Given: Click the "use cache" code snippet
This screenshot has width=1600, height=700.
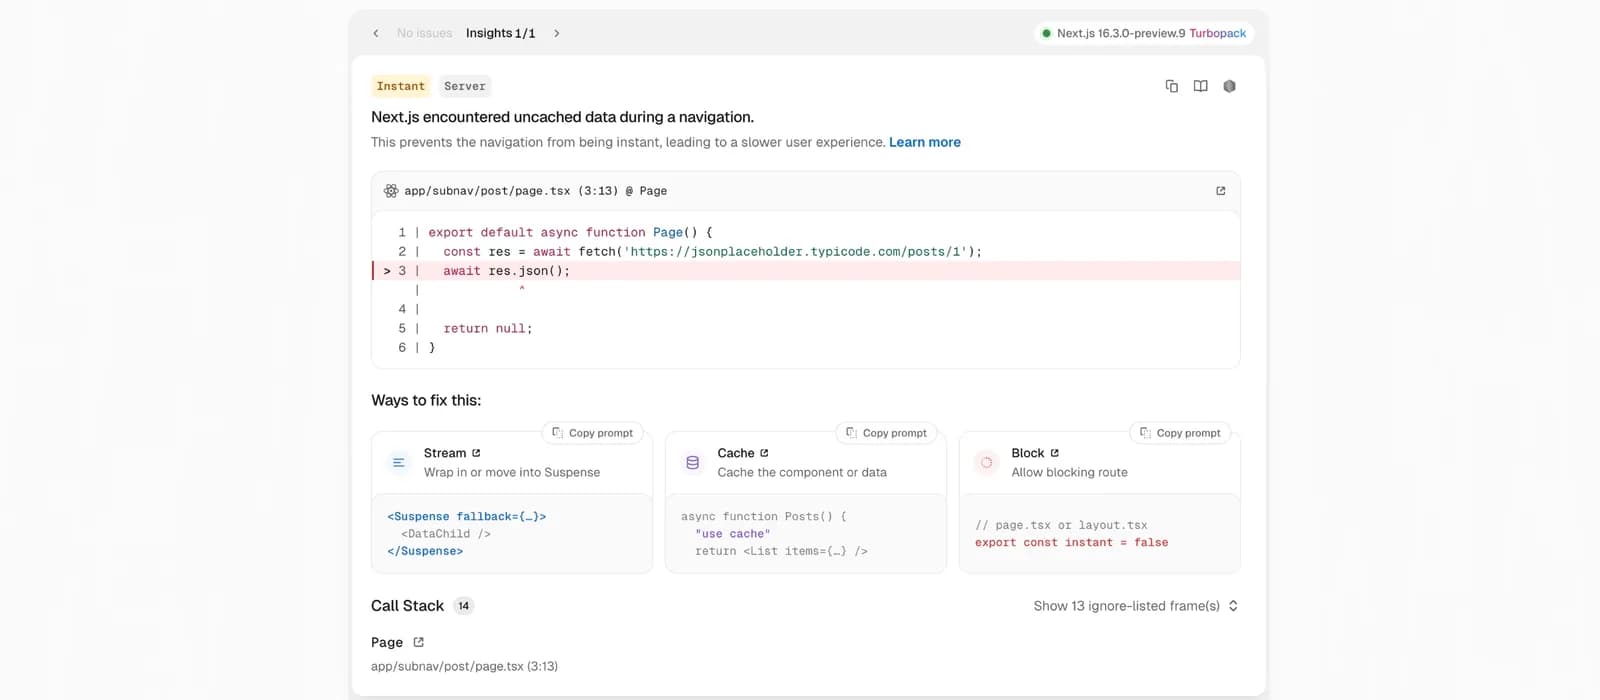Looking at the screenshot, I should pyautogui.click(x=733, y=534).
